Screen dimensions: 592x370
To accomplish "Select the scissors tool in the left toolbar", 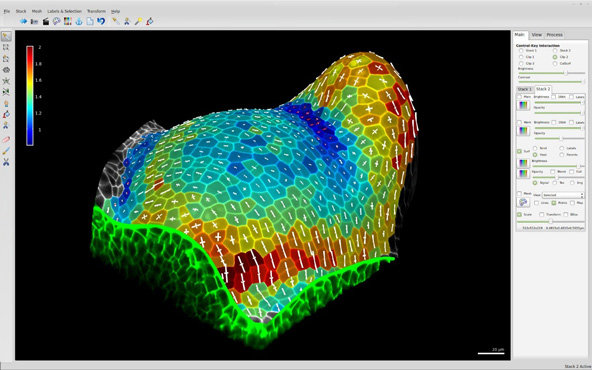I will tap(6, 162).
